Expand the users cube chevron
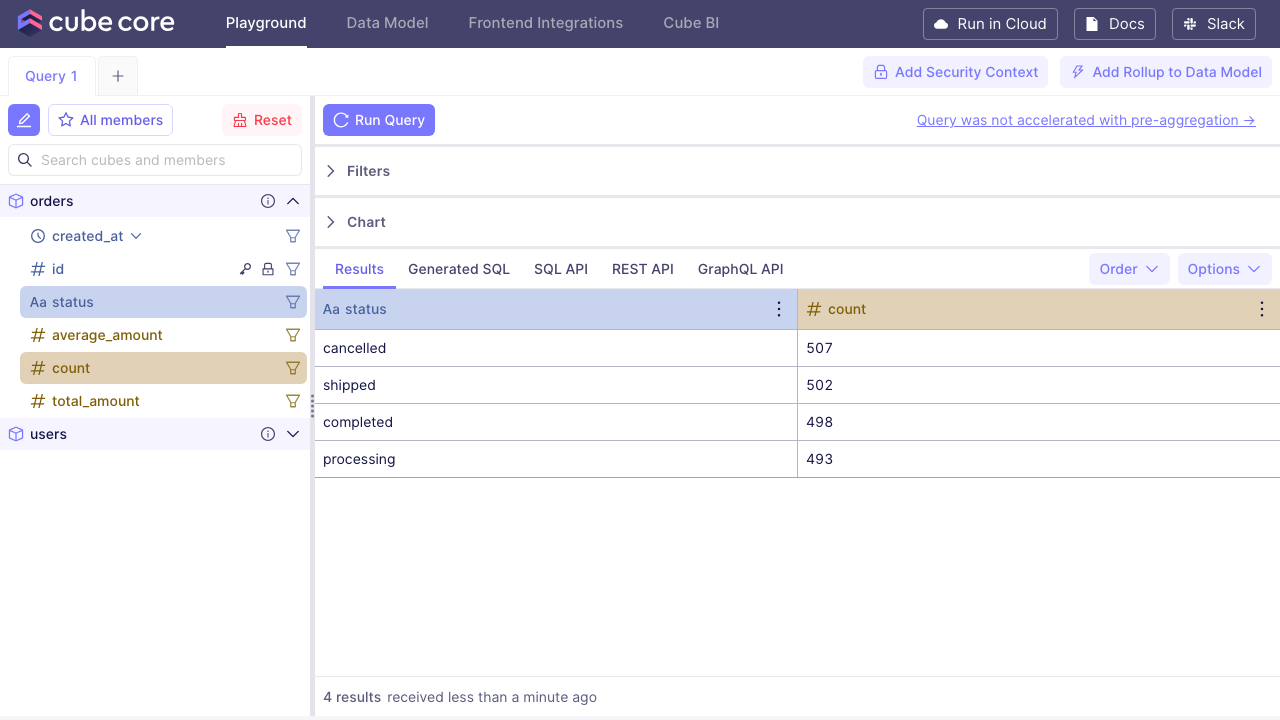Viewport: 1280px width, 720px height. [x=293, y=434]
